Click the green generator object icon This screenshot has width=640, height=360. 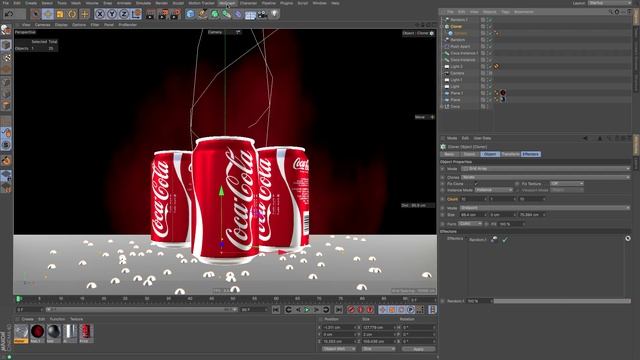(215, 14)
